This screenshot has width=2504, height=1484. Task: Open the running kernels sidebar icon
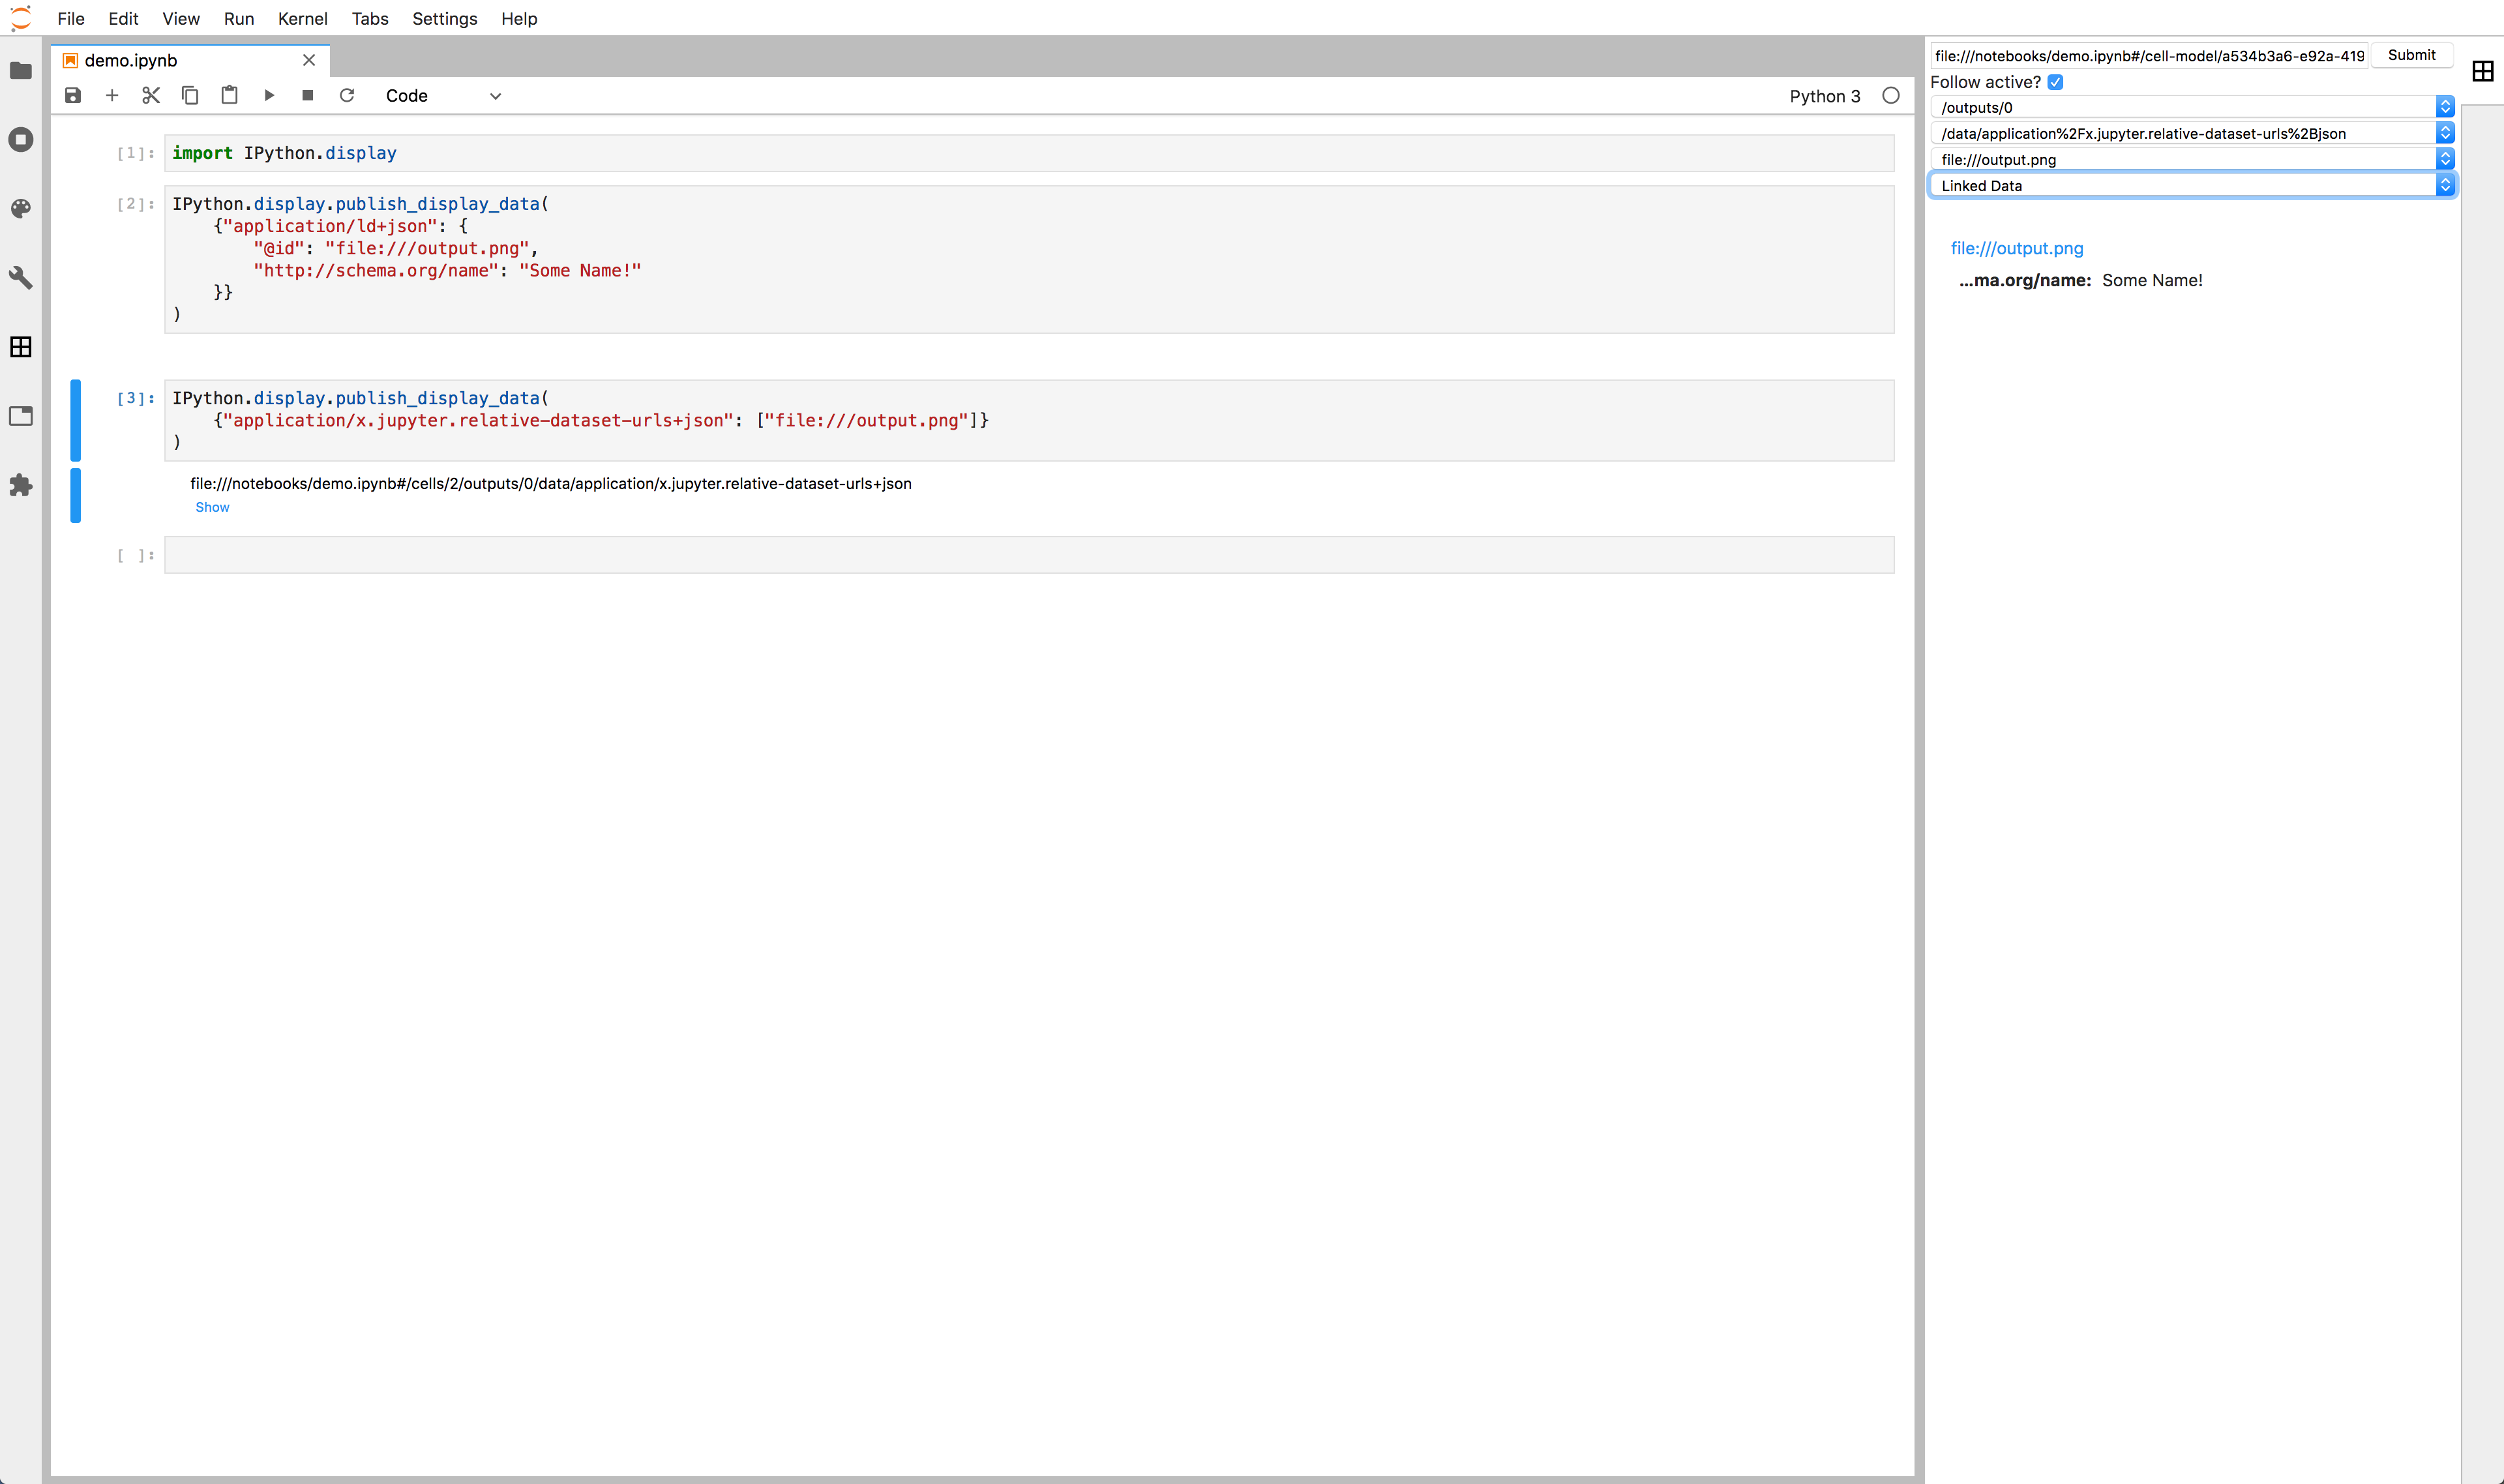21,139
